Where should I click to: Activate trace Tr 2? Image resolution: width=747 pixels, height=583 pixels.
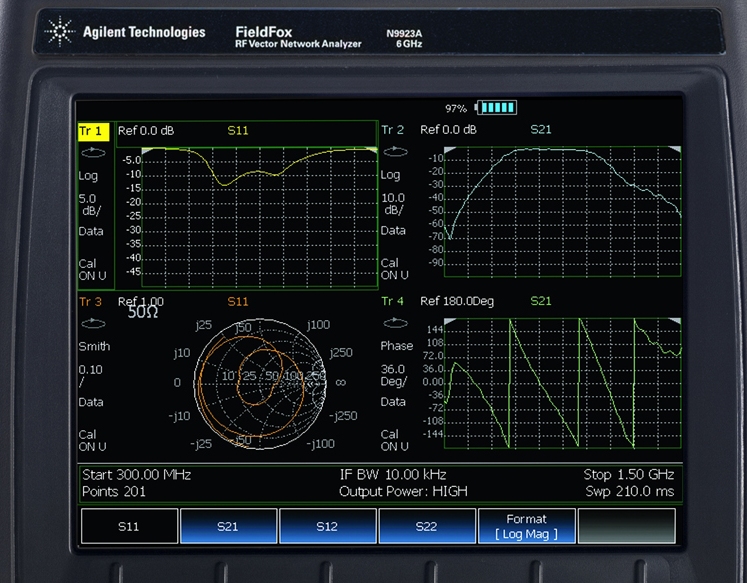(x=392, y=130)
